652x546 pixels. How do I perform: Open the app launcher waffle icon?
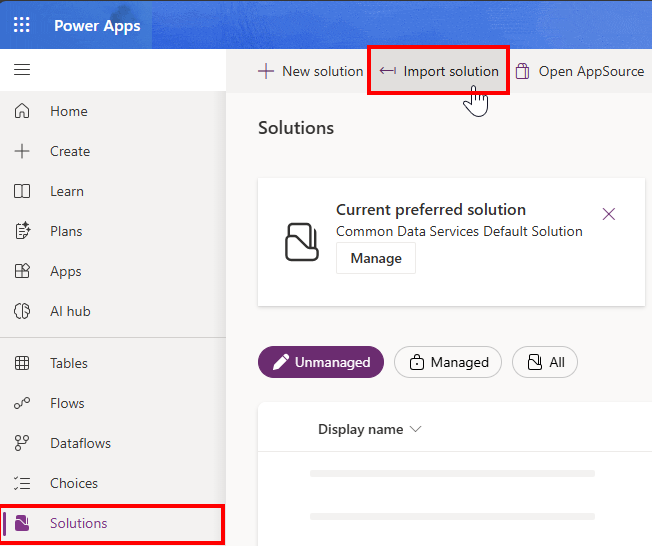[22, 25]
